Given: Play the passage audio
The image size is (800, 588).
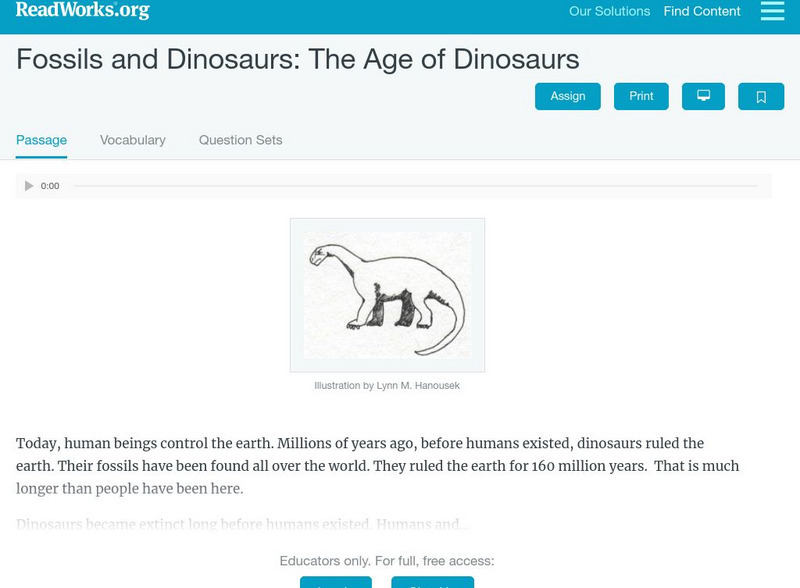Looking at the screenshot, I should 29,186.
